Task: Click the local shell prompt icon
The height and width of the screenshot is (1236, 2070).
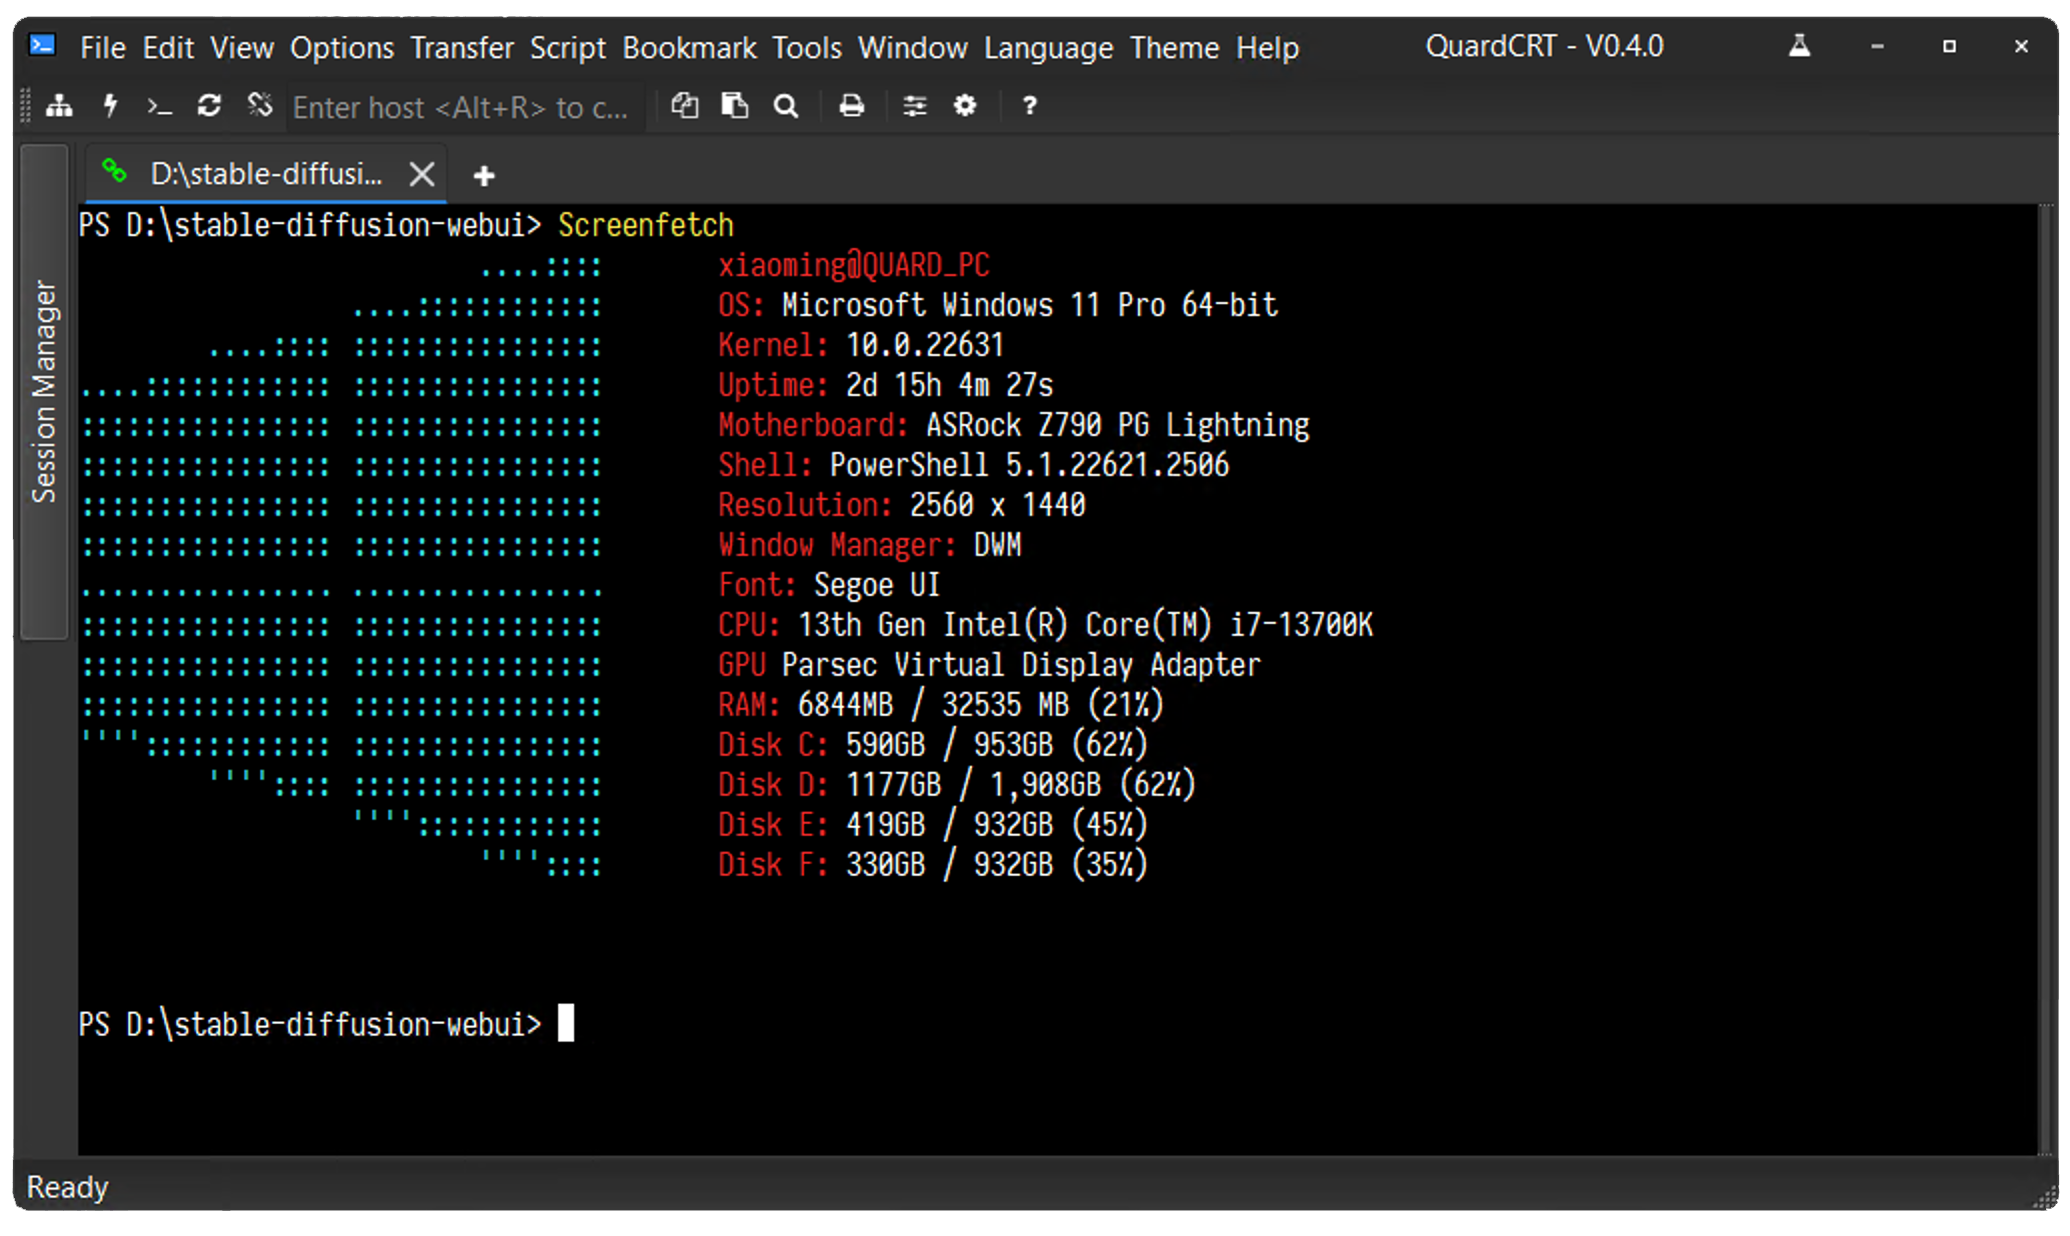Action: point(159,106)
